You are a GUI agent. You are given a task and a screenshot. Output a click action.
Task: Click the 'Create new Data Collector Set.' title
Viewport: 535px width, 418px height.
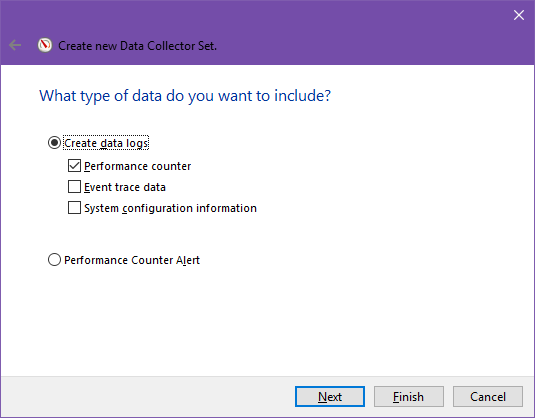point(138,46)
